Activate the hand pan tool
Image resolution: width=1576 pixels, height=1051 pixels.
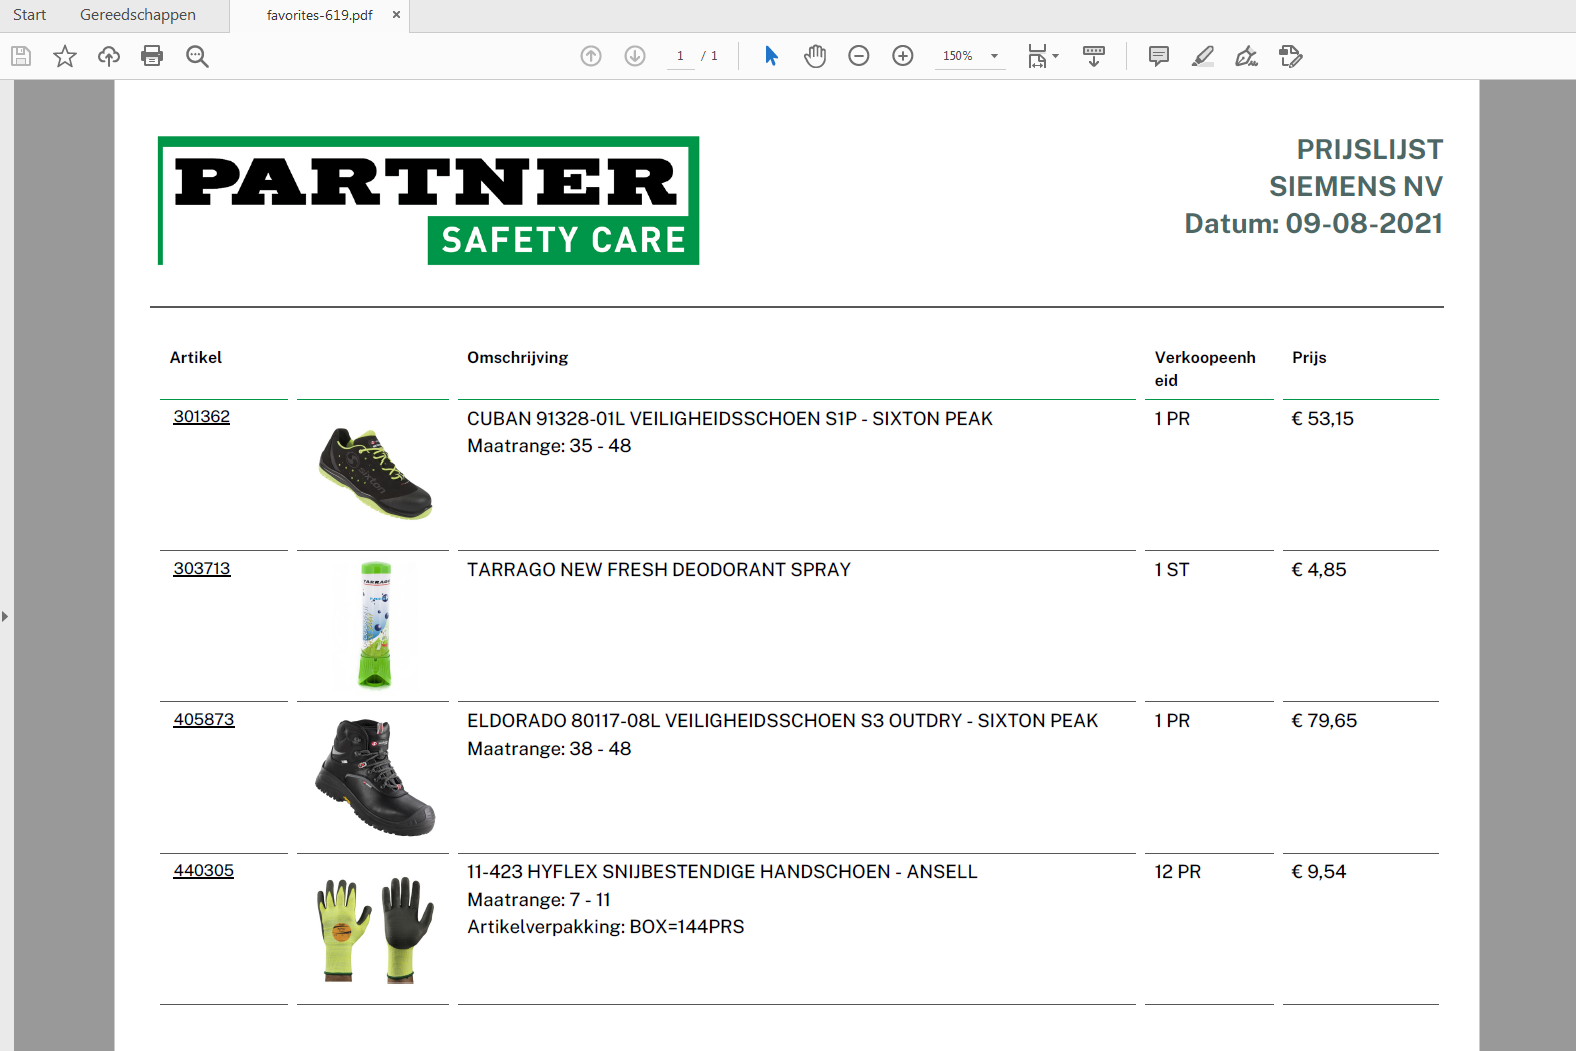click(x=815, y=56)
